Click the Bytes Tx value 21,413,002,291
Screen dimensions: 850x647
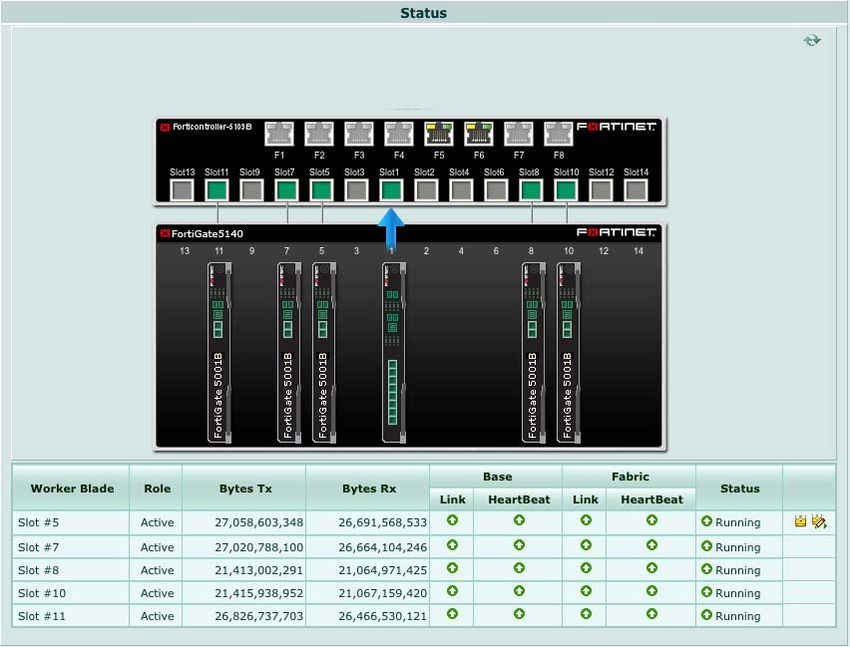(259, 570)
